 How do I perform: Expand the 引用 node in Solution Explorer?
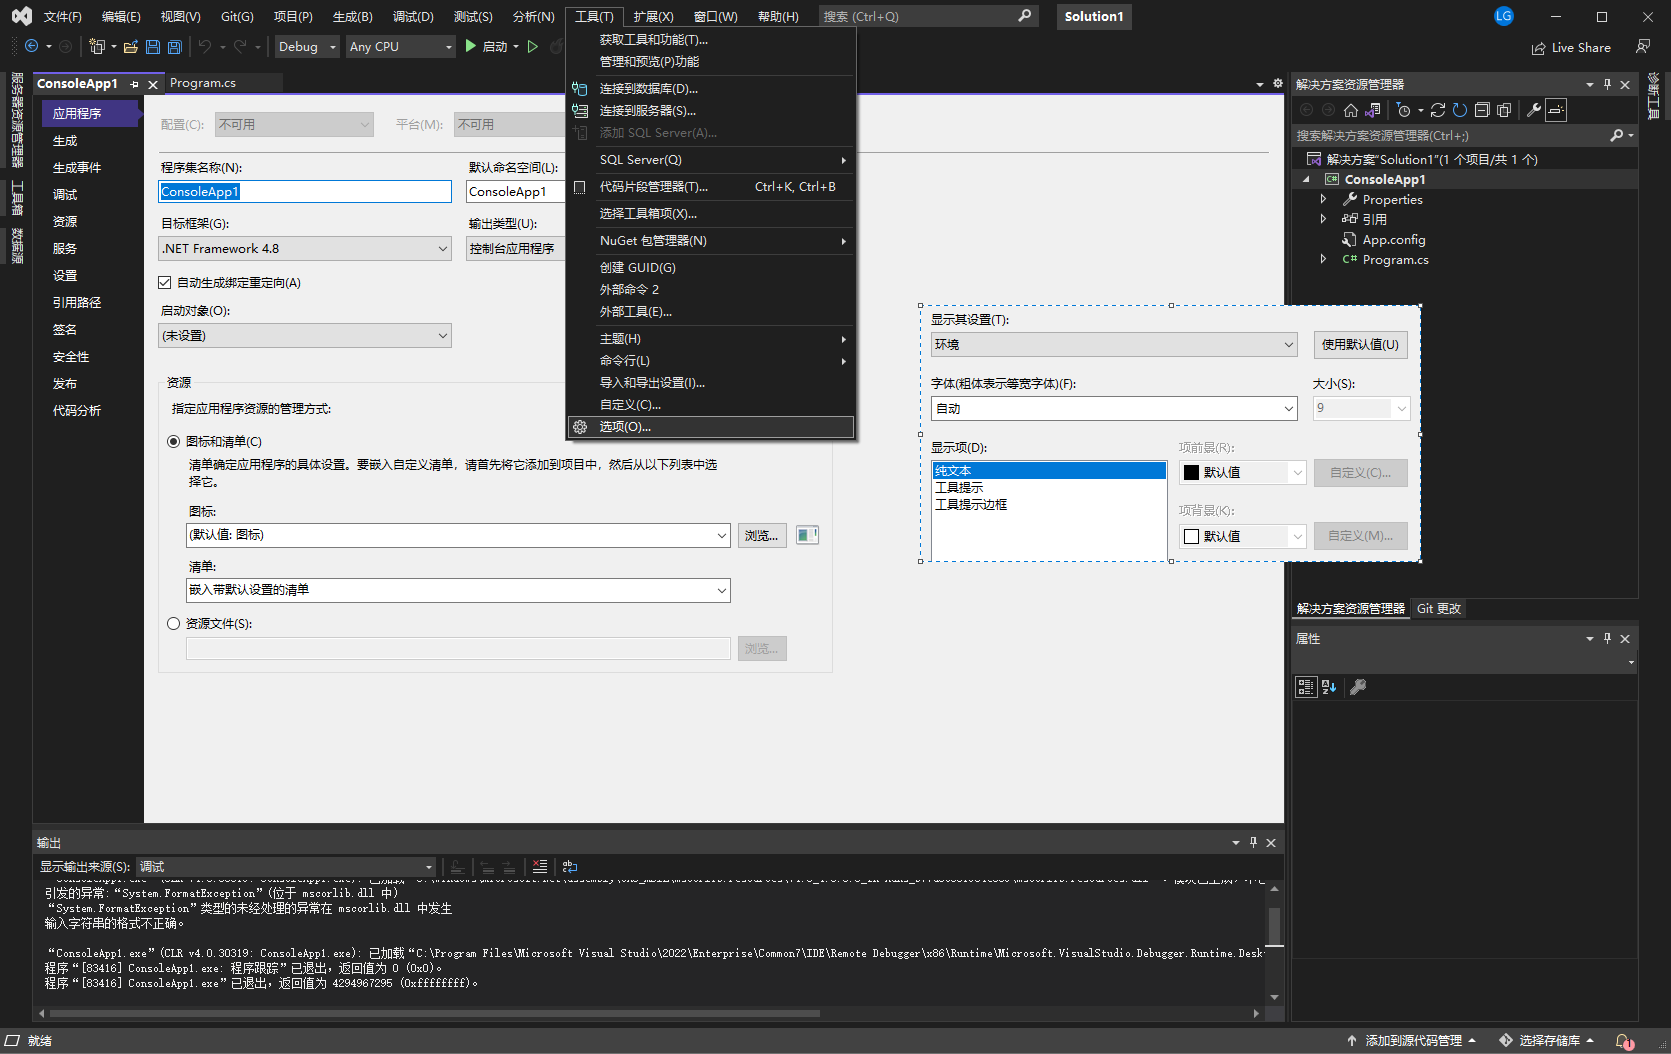1323,219
